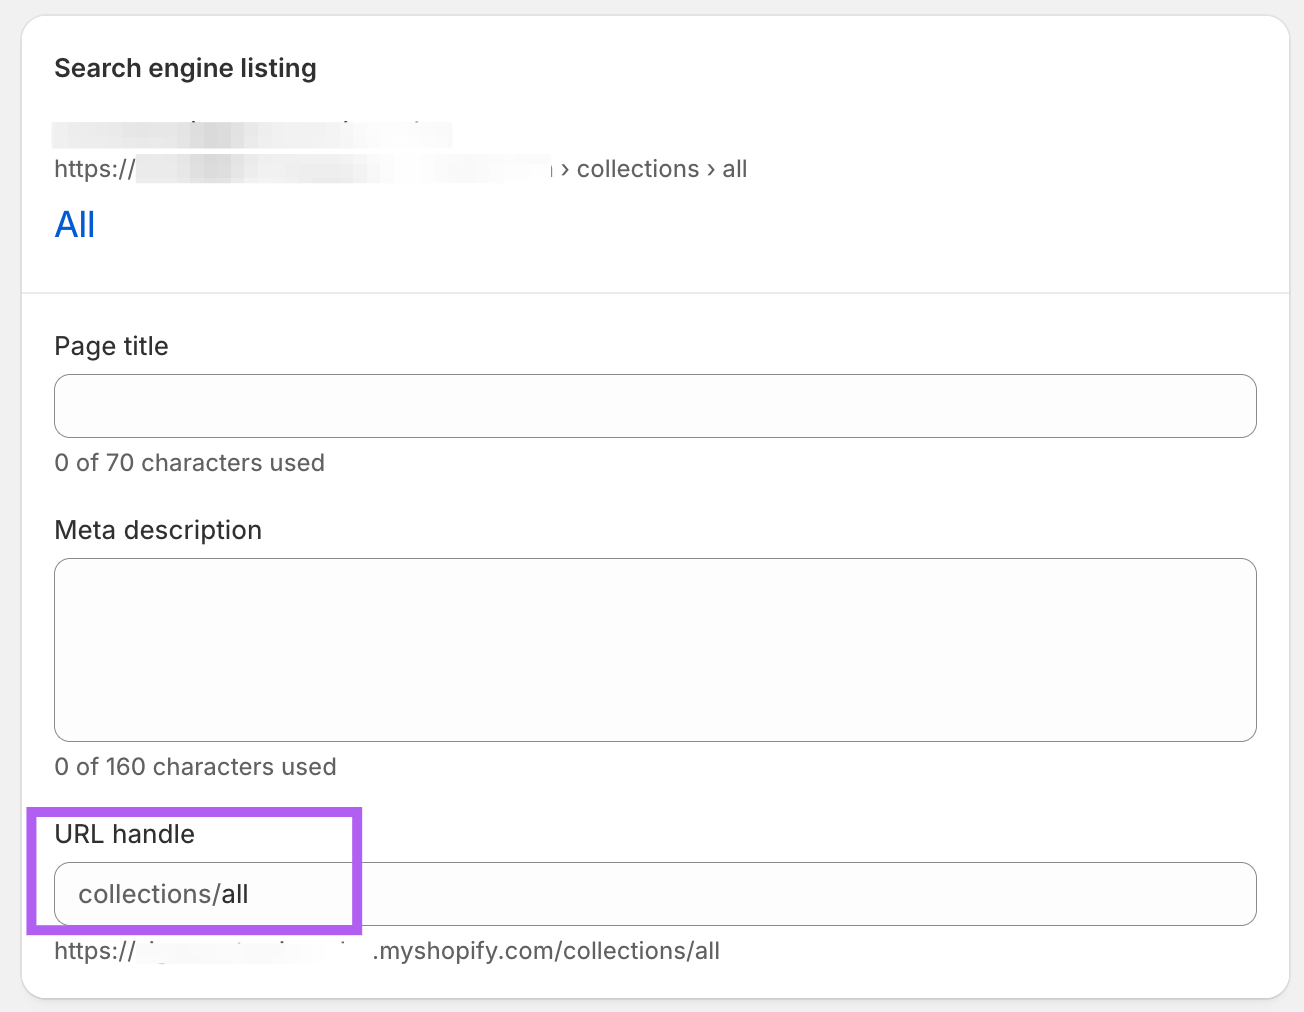This screenshot has width=1304, height=1012.
Task: Click "collections" in the preview breadcrumb
Action: (x=638, y=169)
